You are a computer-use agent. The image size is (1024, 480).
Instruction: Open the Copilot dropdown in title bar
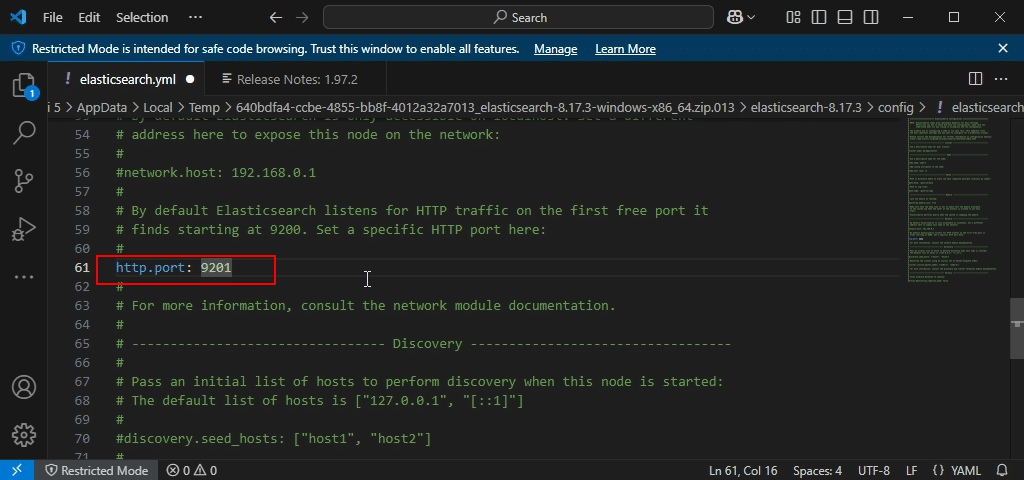click(x=741, y=17)
